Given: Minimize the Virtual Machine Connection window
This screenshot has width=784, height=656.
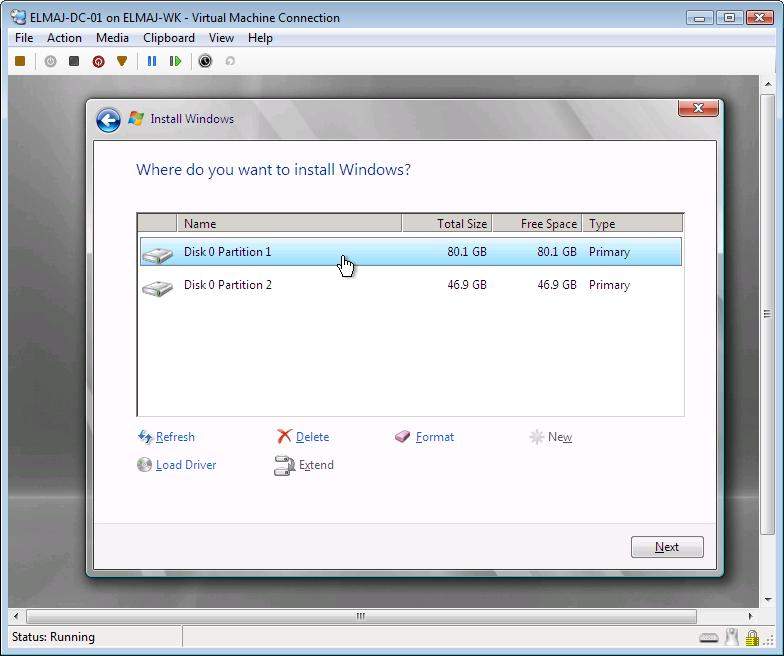Looking at the screenshot, I should coord(700,18).
